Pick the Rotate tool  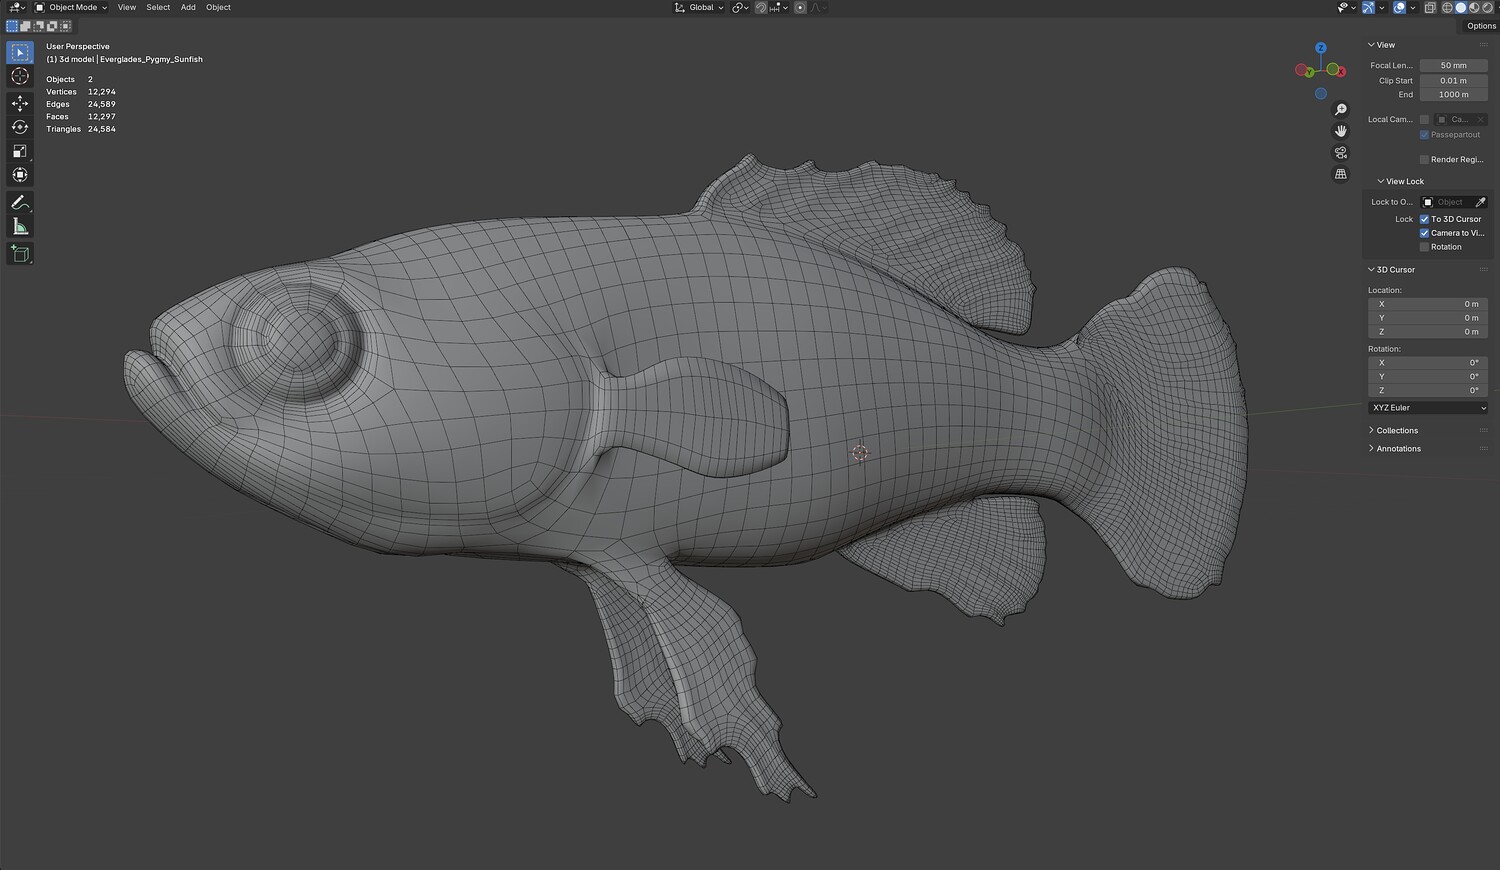click(20, 127)
